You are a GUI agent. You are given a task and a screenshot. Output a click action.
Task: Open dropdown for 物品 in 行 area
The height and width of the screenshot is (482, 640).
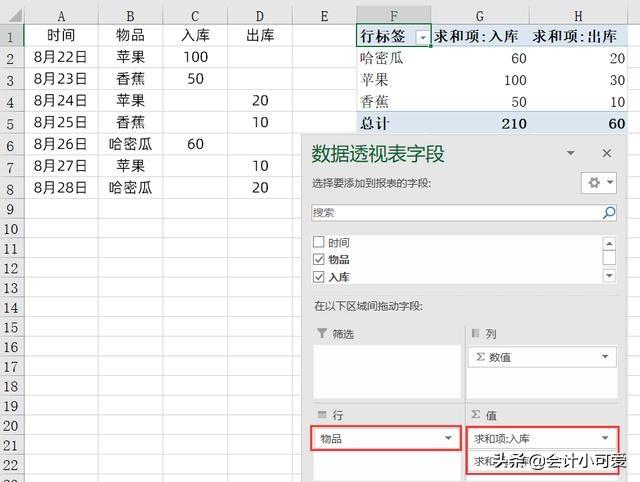coord(448,438)
